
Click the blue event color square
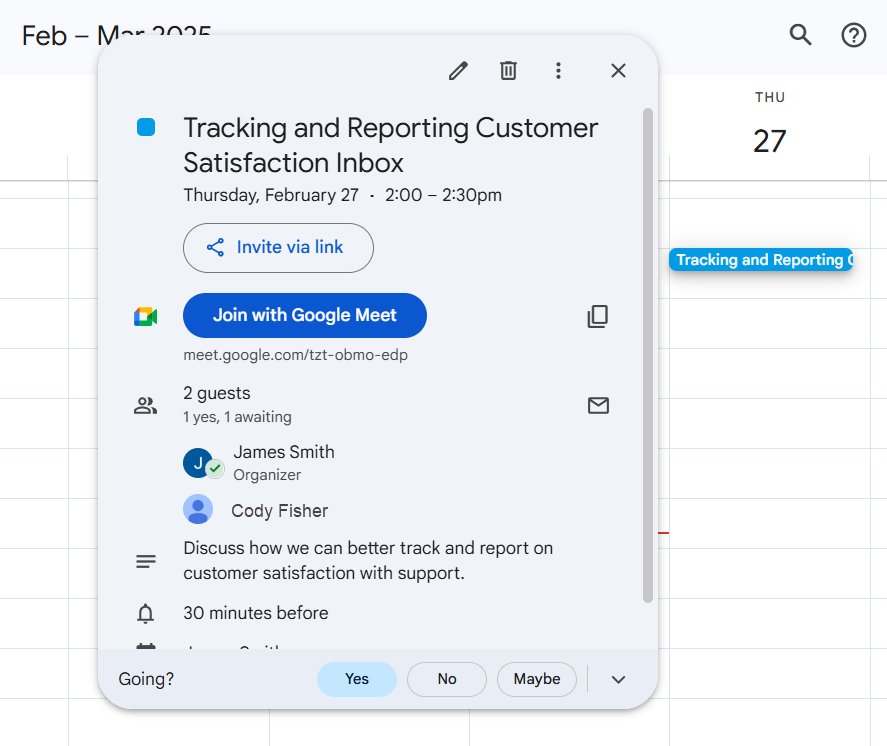pyautogui.click(x=147, y=127)
